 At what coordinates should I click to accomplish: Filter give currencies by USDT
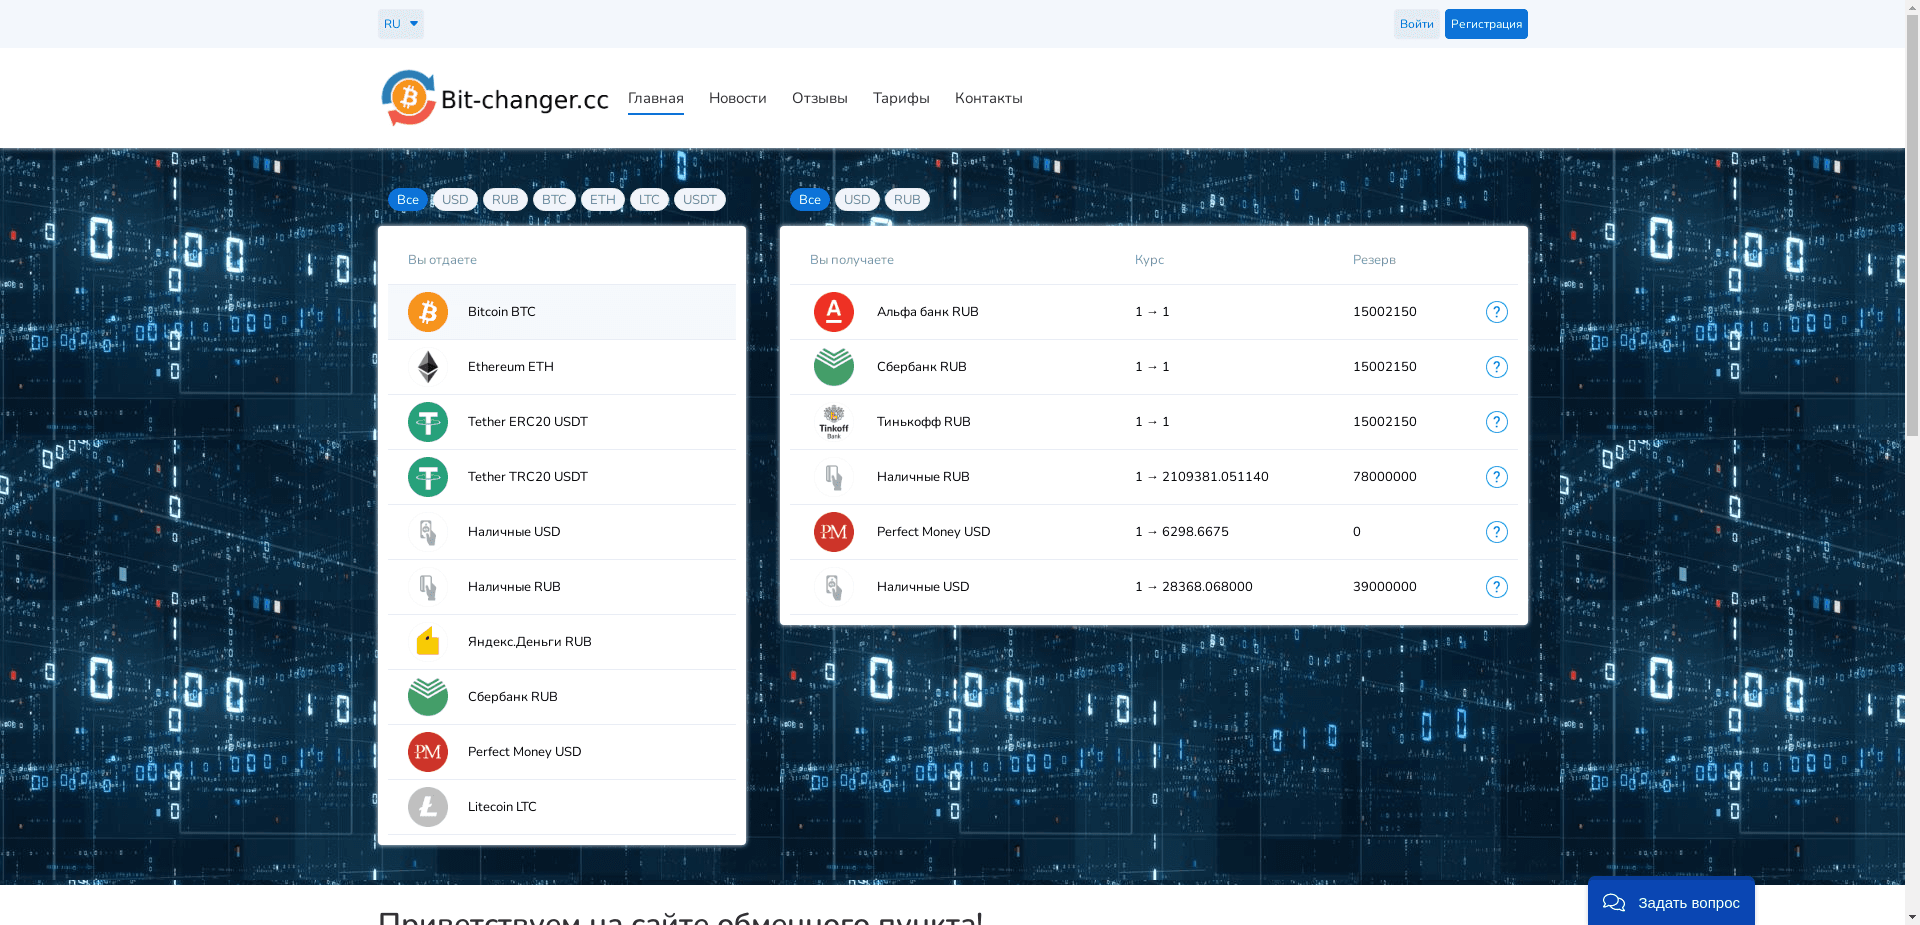(x=699, y=200)
